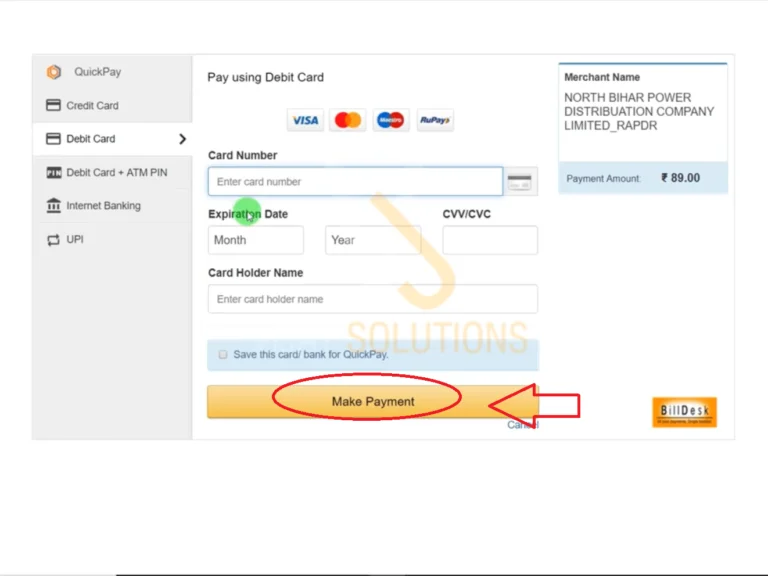
Task: Choose Debit Card + ATM PIN option
Action: tap(113, 172)
